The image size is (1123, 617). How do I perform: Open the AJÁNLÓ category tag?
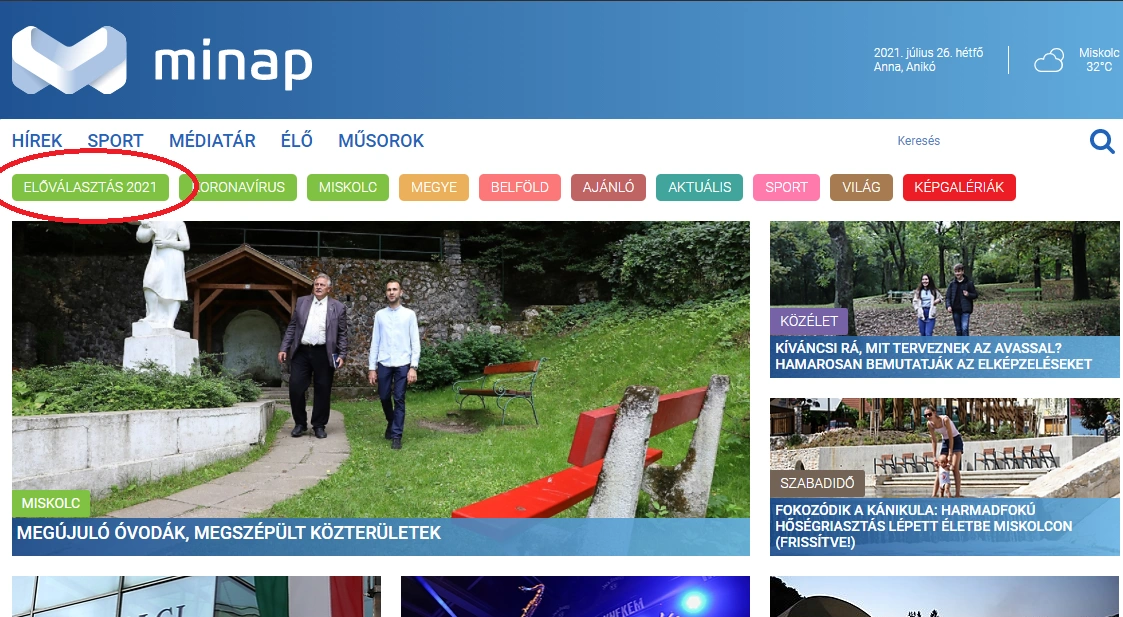pos(608,187)
